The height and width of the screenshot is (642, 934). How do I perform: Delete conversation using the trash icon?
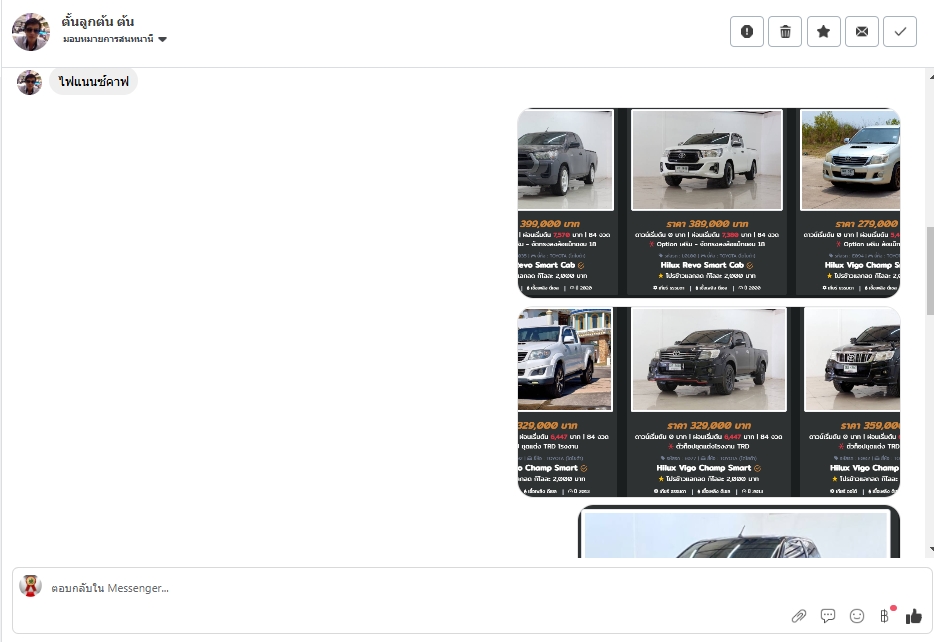[785, 32]
